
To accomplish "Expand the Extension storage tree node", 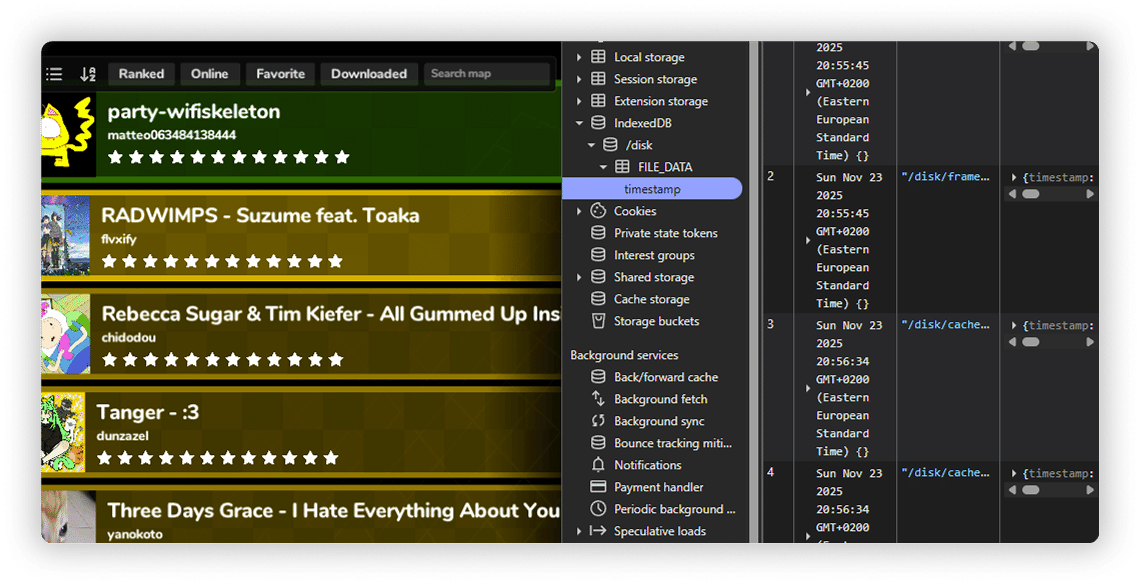I will (x=579, y=101).
